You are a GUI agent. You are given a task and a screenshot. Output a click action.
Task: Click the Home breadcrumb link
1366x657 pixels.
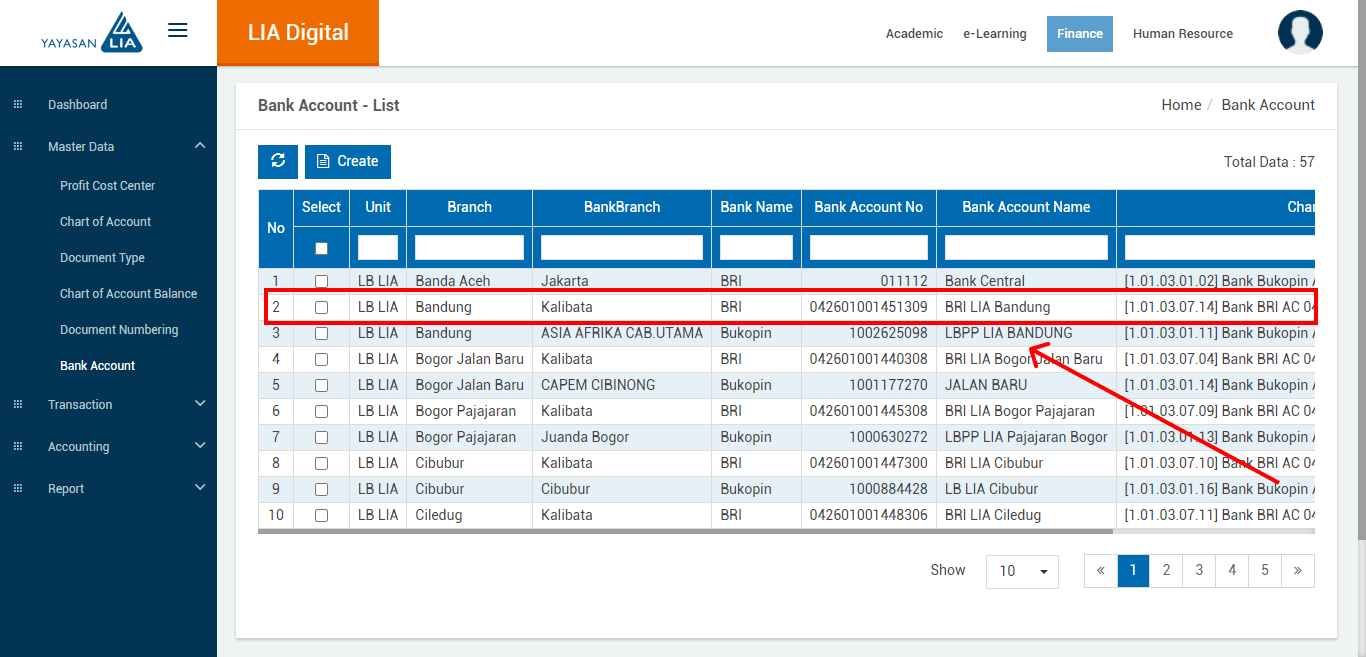(1181, 105)
